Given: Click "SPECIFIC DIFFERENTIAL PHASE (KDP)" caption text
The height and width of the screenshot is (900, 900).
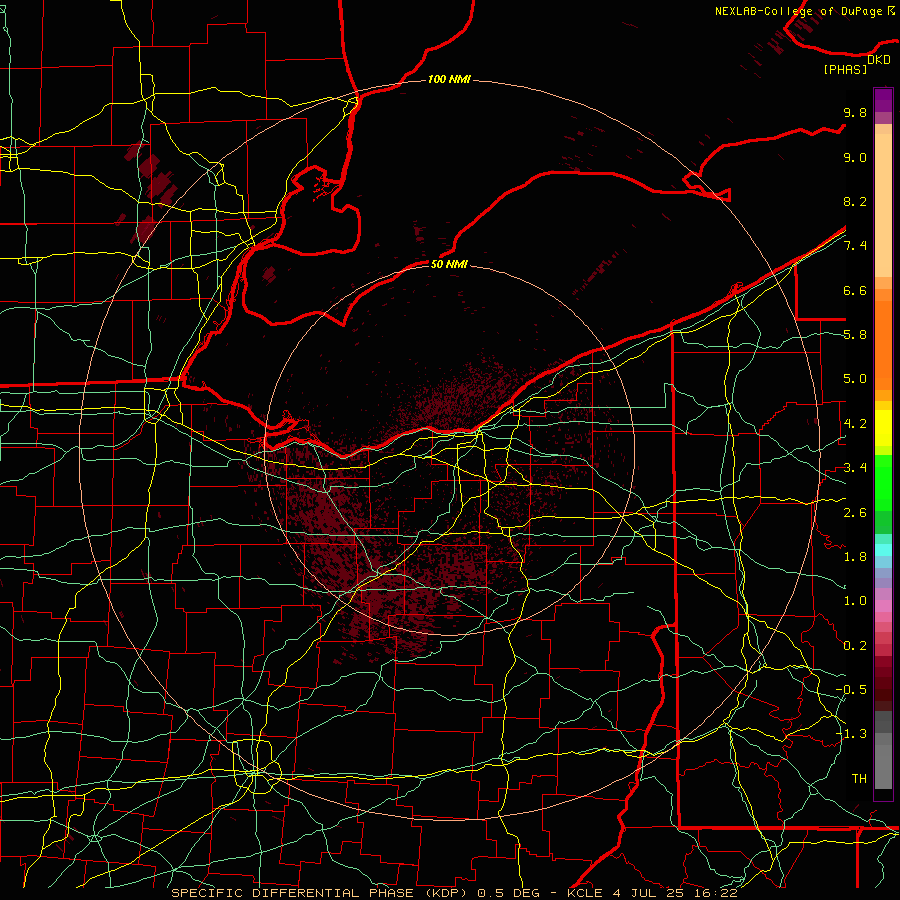Looking at the screenshot, I should coord(319,893).
